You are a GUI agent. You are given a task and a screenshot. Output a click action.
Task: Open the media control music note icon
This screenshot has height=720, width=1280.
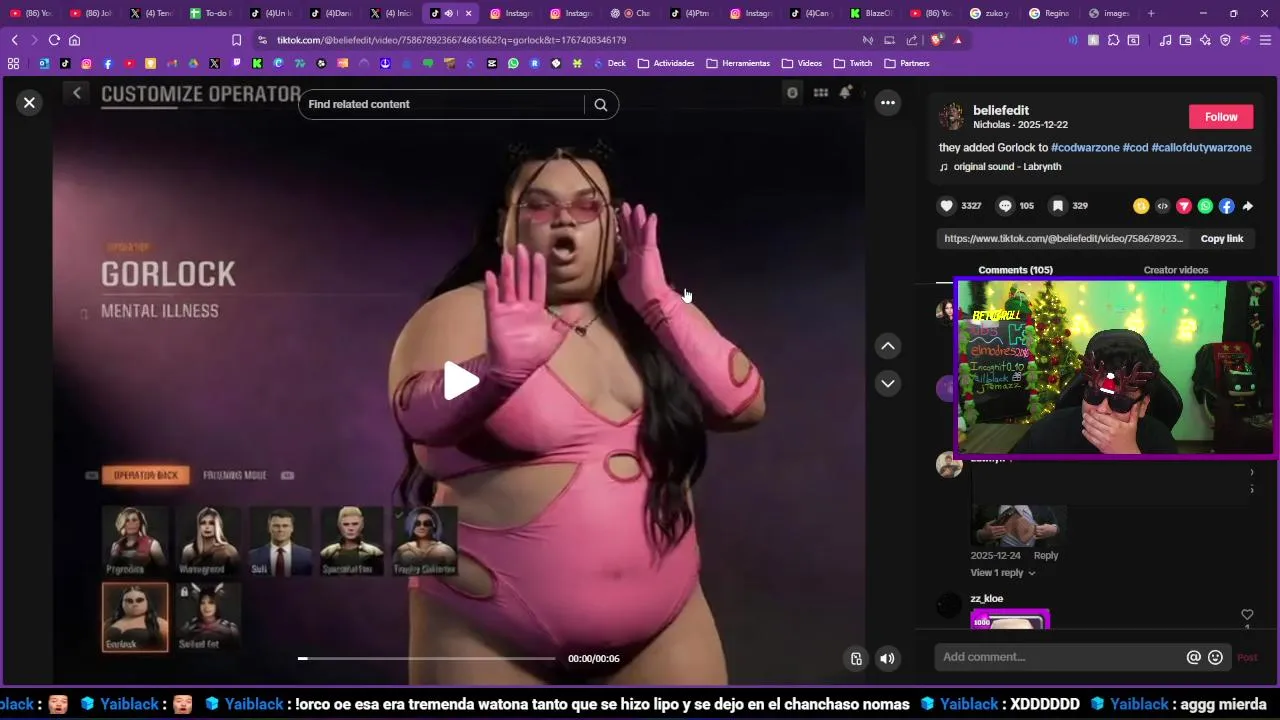(x=1165, y=40)
